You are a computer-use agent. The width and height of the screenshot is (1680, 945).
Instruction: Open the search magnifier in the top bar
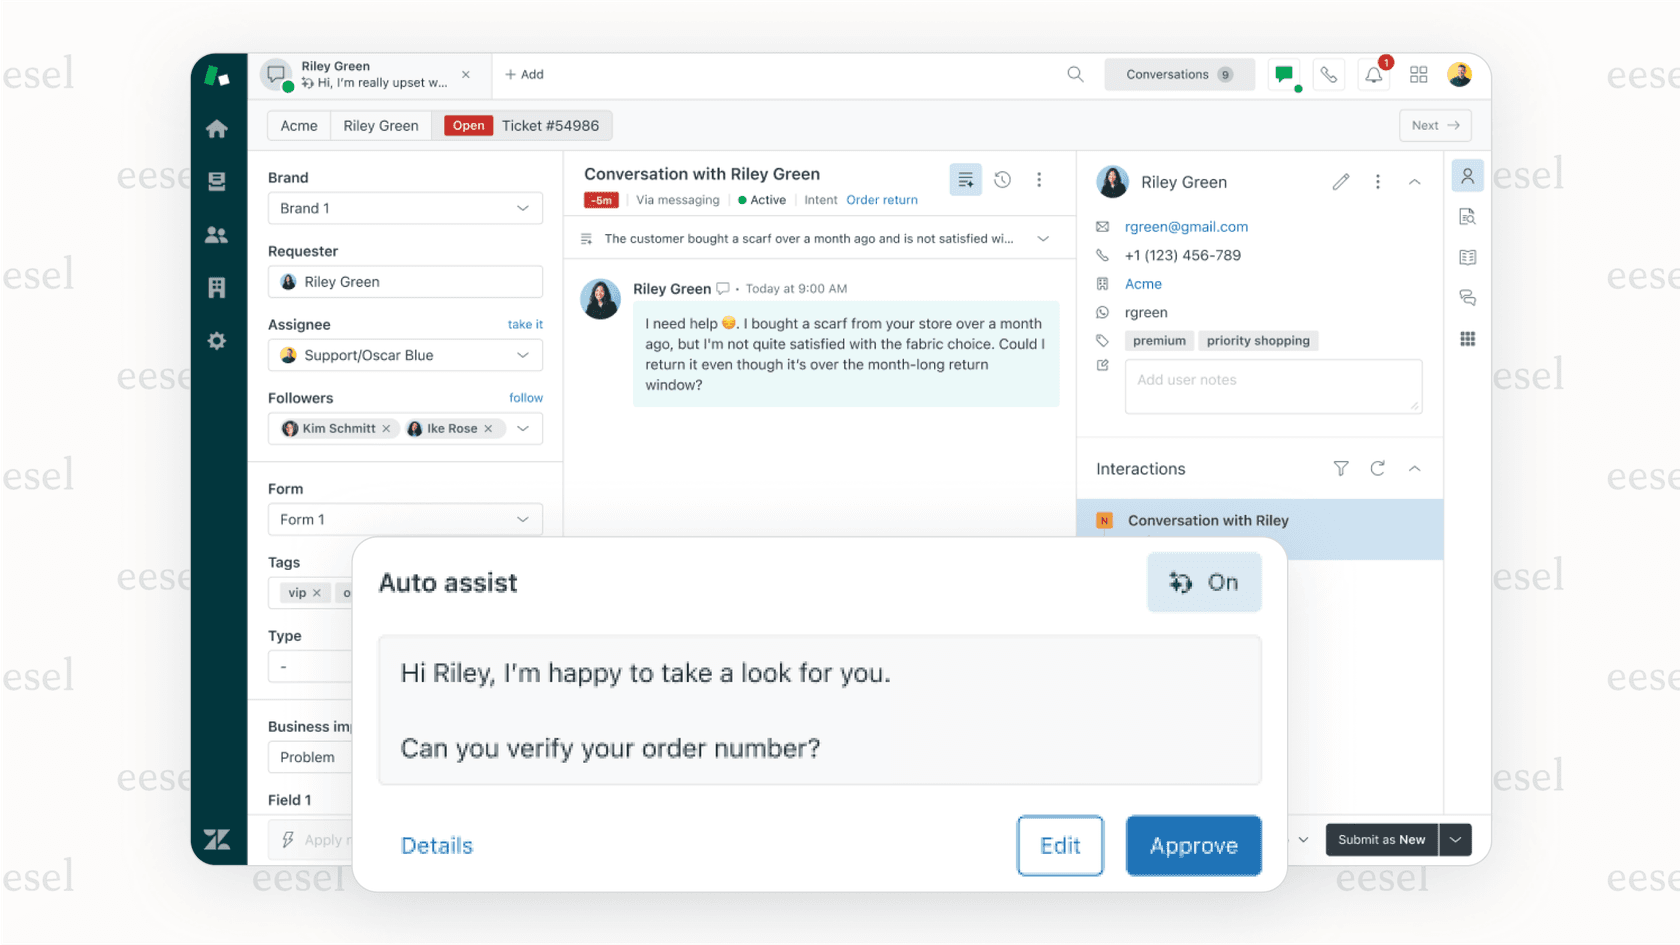coord(1075,74)
